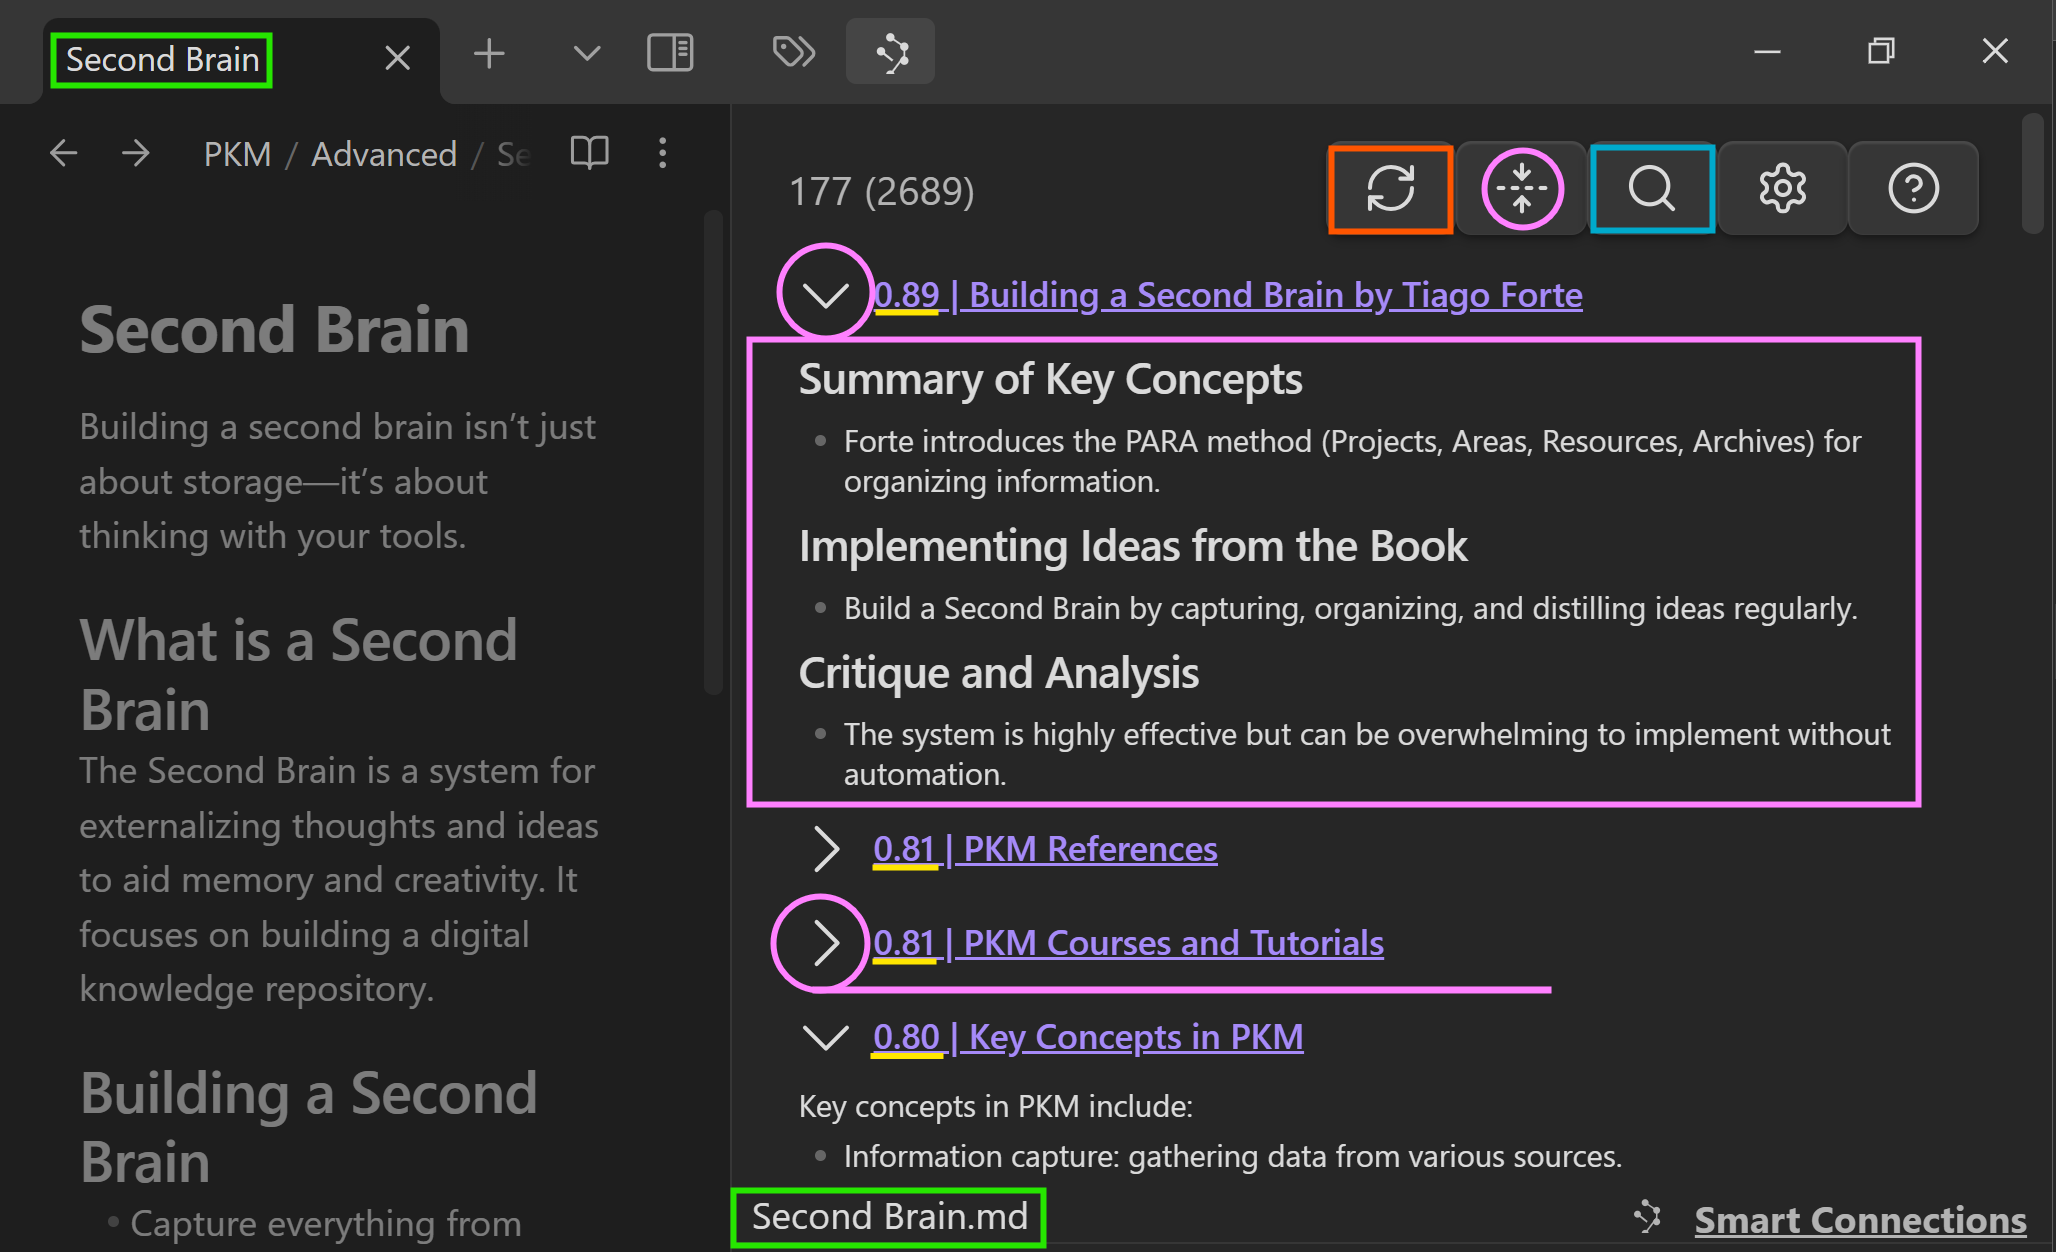
Task: Open the tab list dropdown chevron
Action: pyautogui.click(x=587, y=52)
